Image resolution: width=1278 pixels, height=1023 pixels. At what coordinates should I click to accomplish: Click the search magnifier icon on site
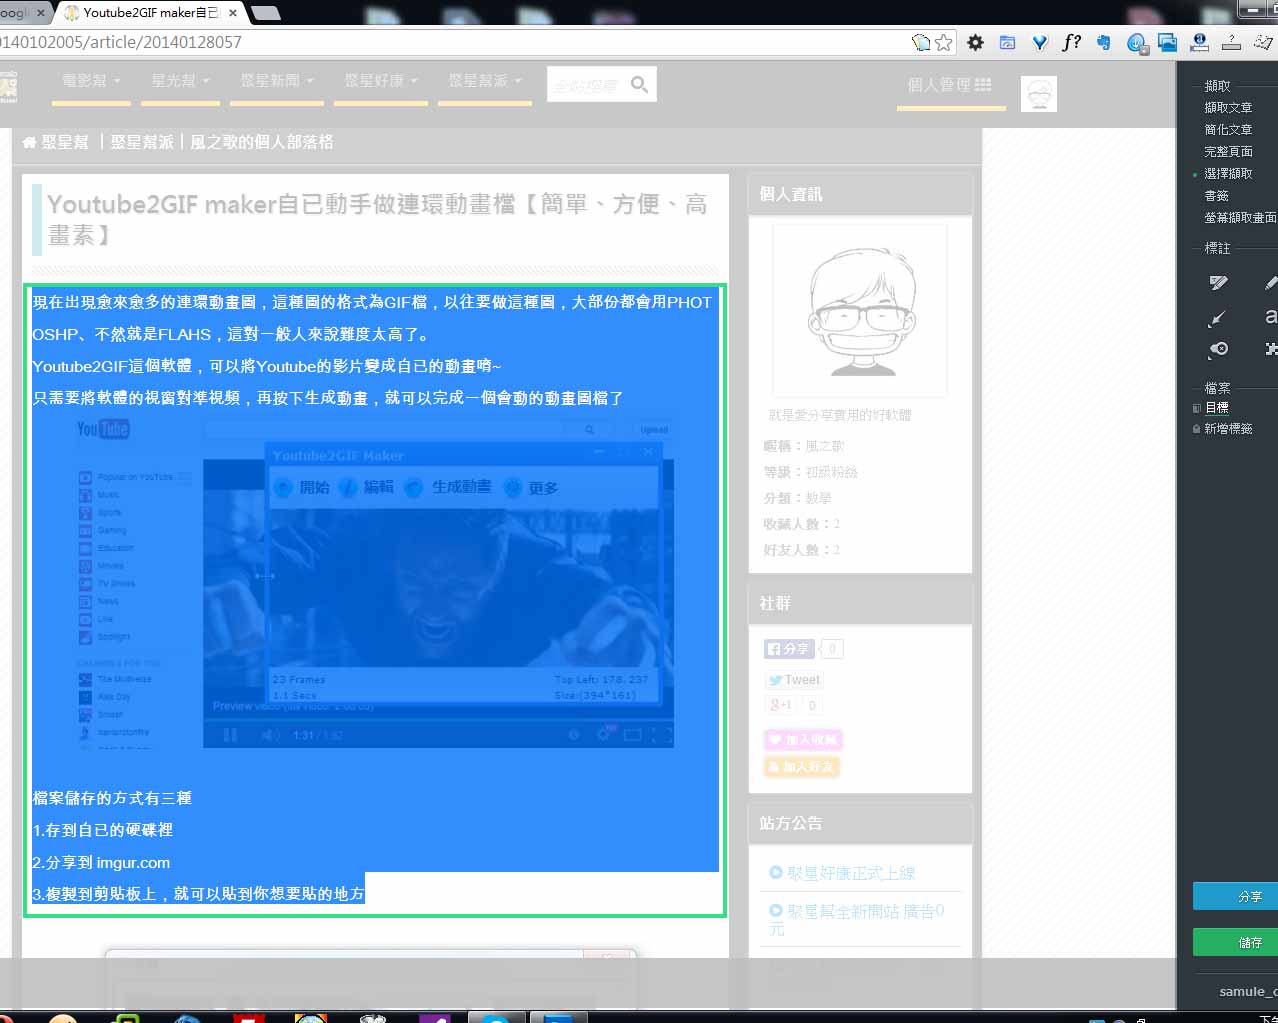[x=640, y=85]
